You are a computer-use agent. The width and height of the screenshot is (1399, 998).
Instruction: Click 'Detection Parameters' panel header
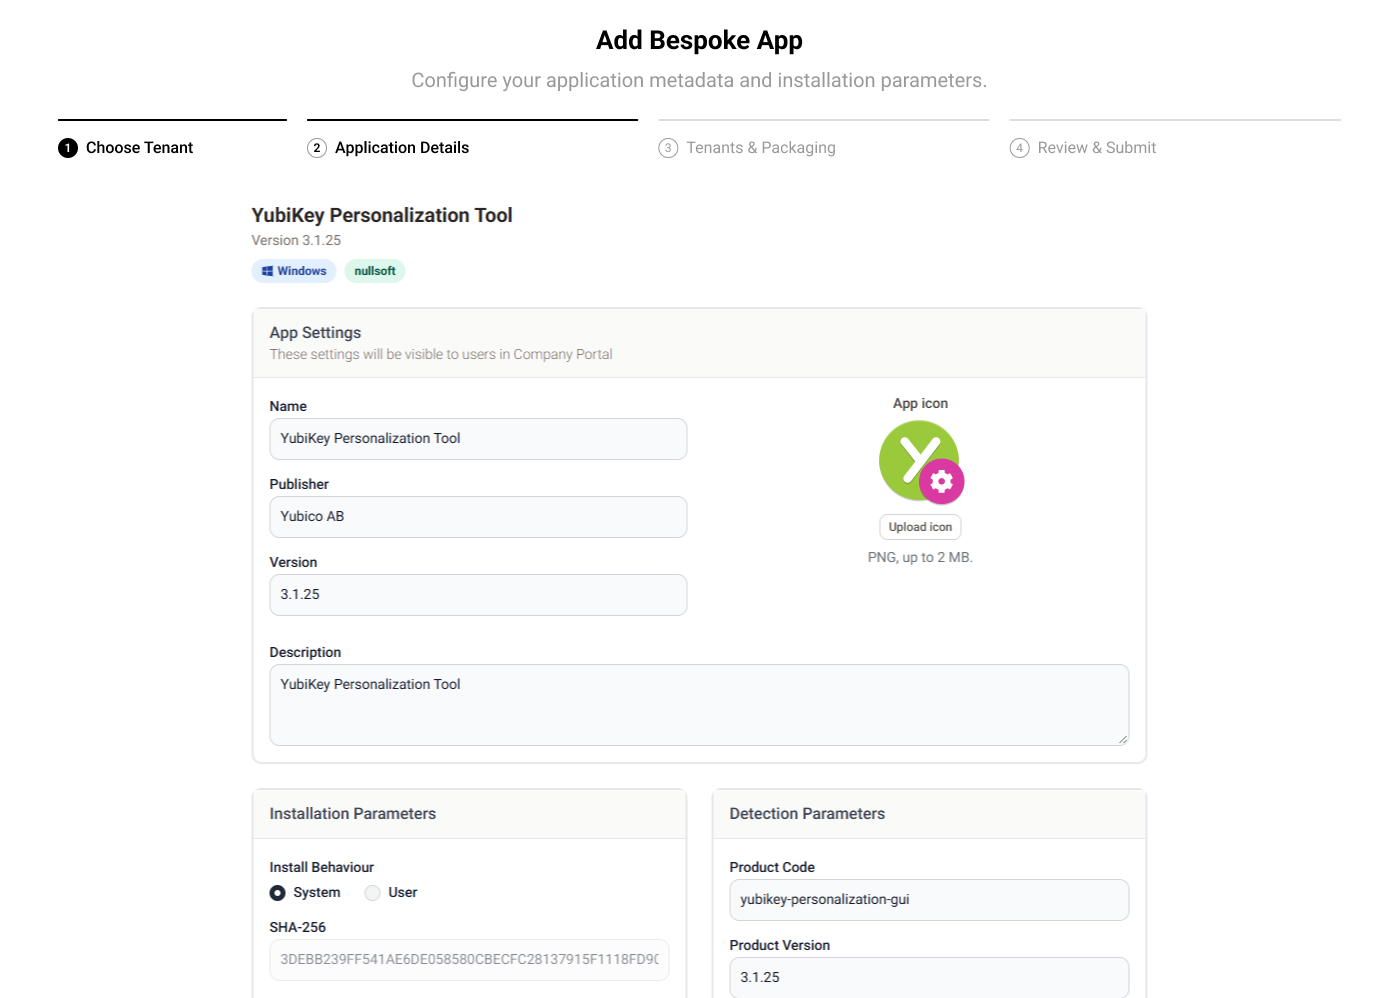pos(807,814)
